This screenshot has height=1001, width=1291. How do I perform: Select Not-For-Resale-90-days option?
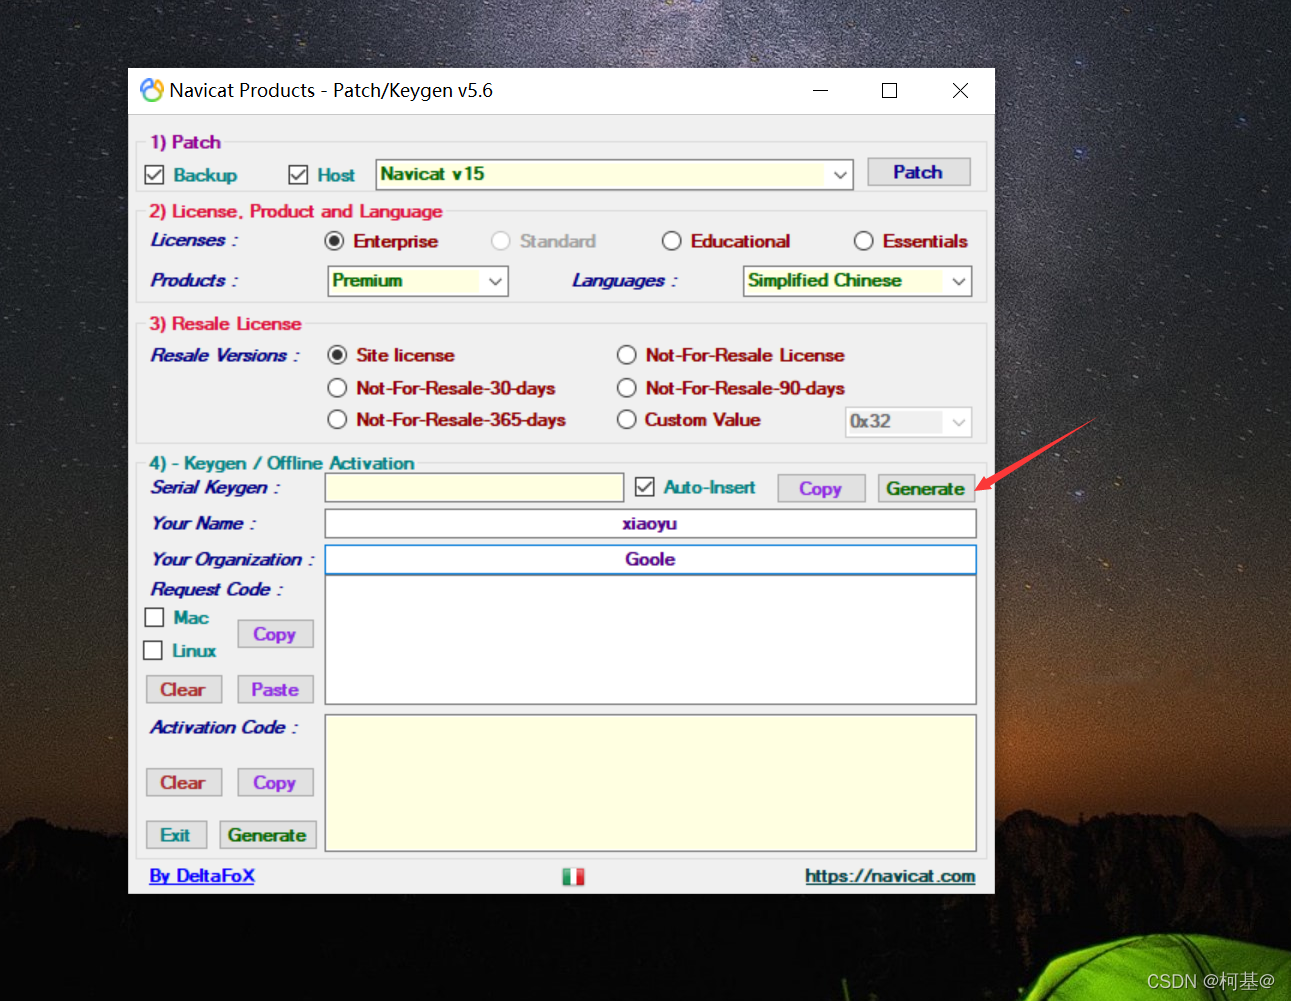click(x=627, y=388)
